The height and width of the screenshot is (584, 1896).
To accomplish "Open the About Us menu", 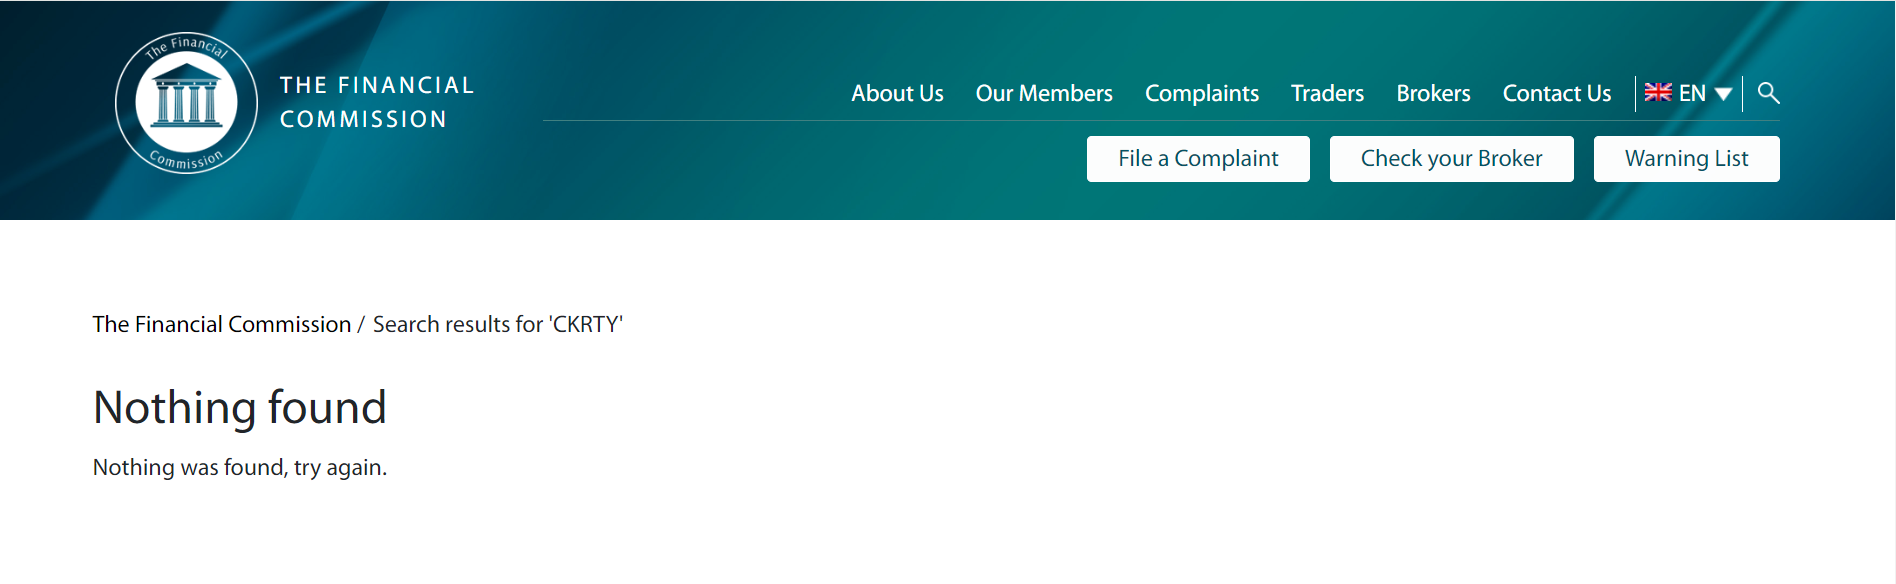I will (x=897, y=93).
